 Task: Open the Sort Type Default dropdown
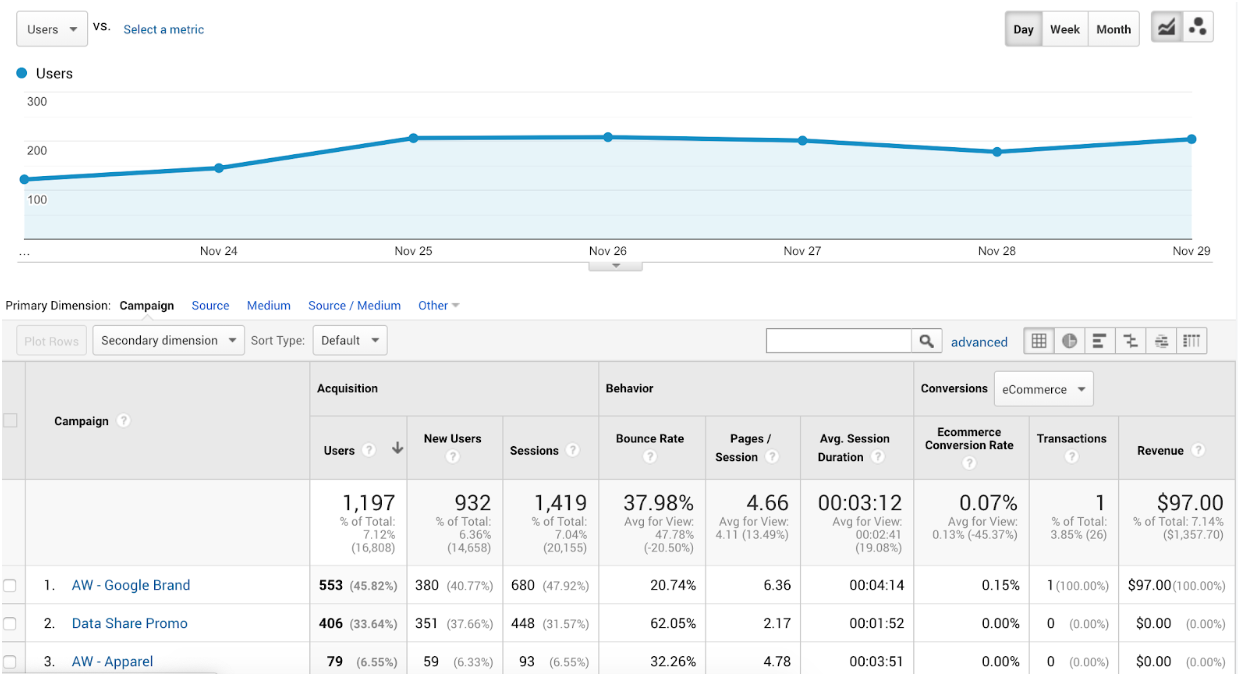(350, 340)
